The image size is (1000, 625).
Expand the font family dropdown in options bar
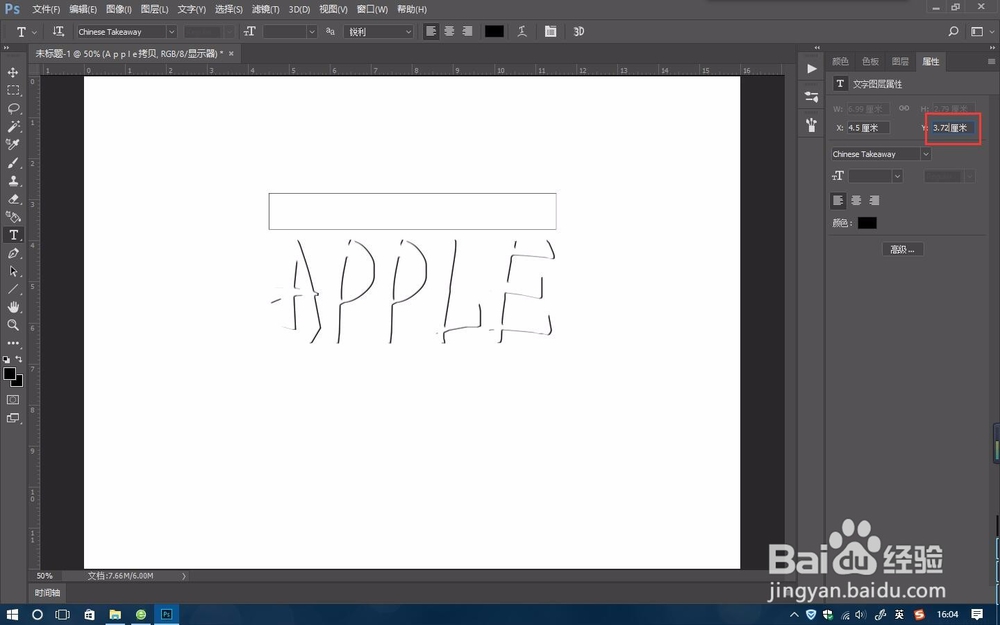point(172,31)
